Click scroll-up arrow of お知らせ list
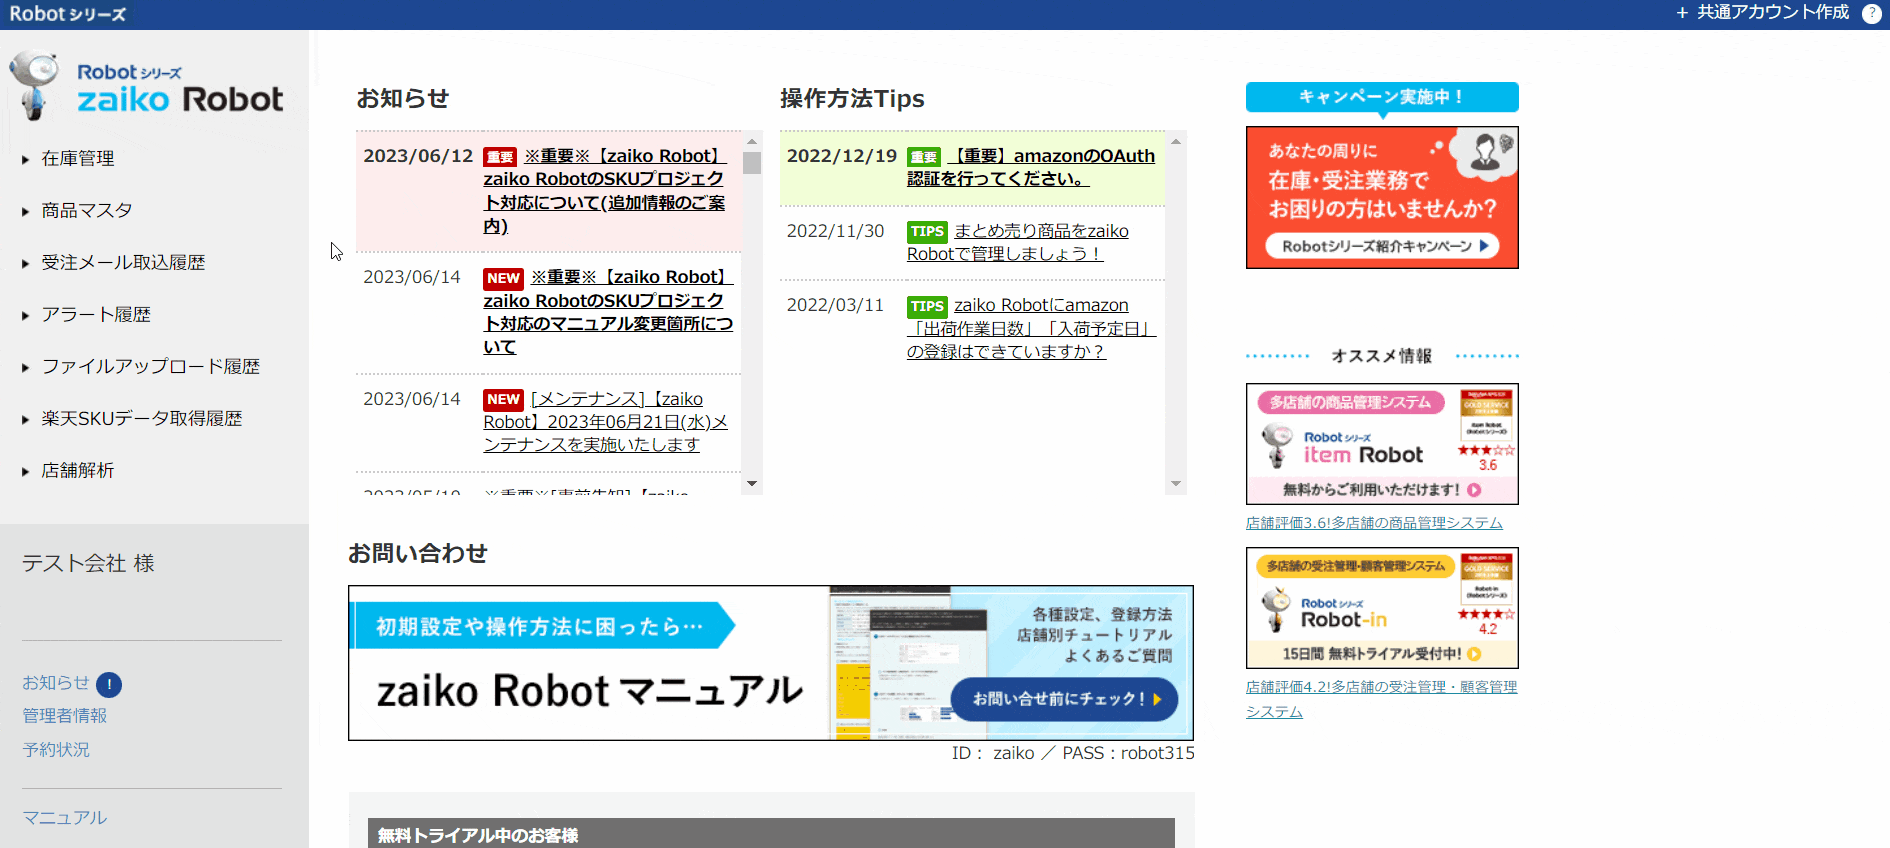 tap(752, 141)
